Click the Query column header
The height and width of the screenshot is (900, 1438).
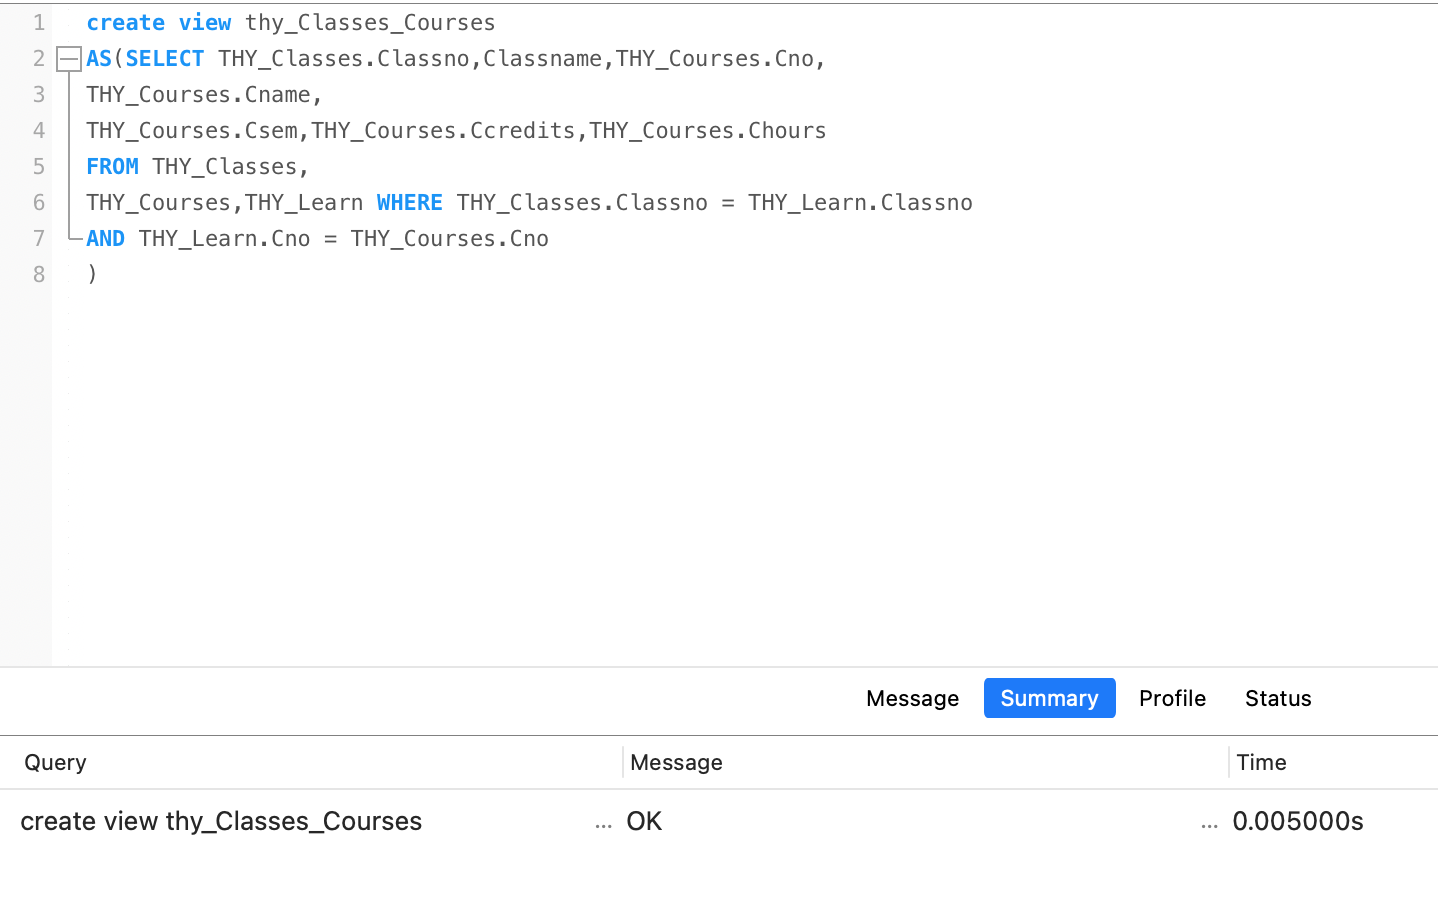(56, 762)
